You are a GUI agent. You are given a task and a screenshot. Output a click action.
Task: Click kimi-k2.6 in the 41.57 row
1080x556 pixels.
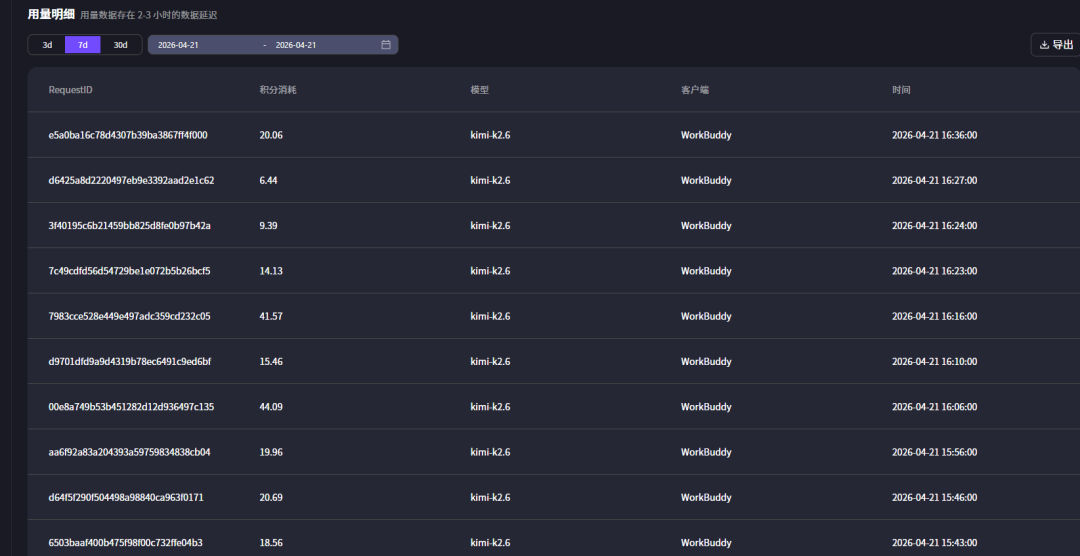(490, 316)
